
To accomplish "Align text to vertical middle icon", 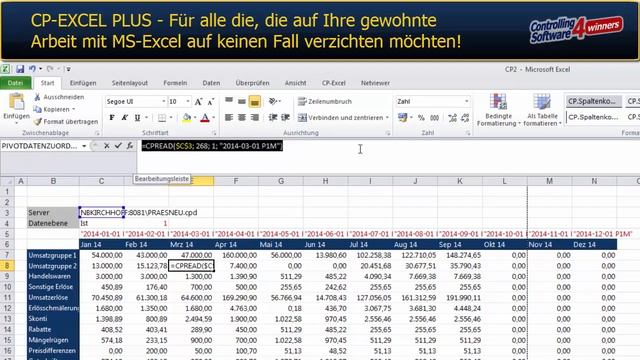I will click(242, 101).
